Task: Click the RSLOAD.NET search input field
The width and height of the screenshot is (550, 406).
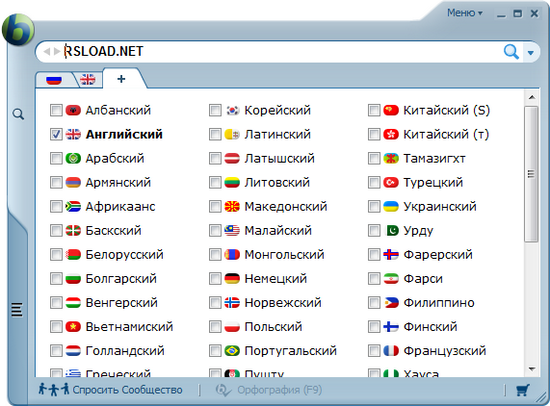Action: tap(282, 52)
